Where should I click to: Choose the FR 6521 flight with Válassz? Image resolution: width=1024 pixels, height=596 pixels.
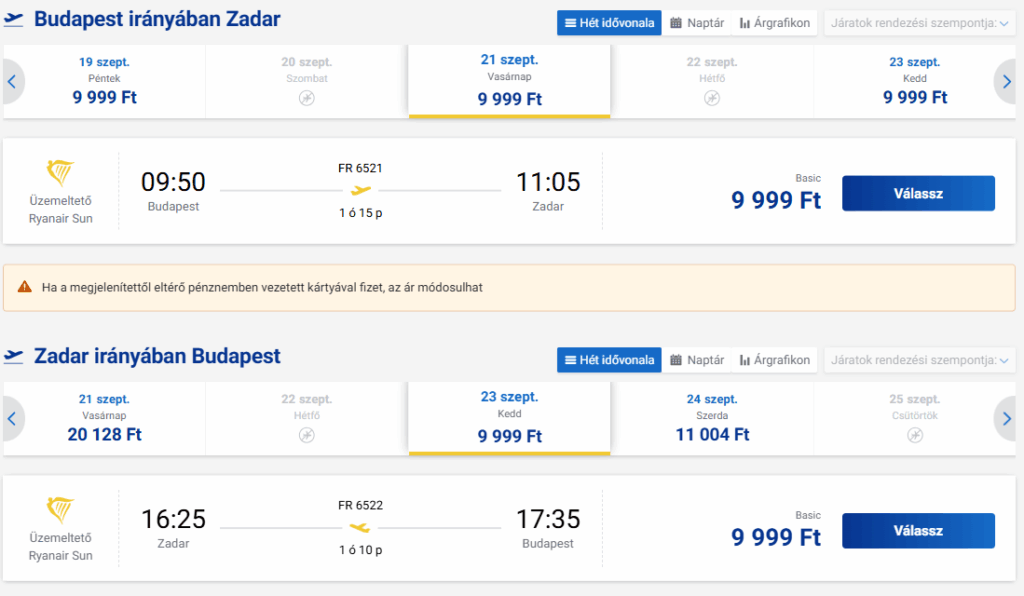[918, 193]
